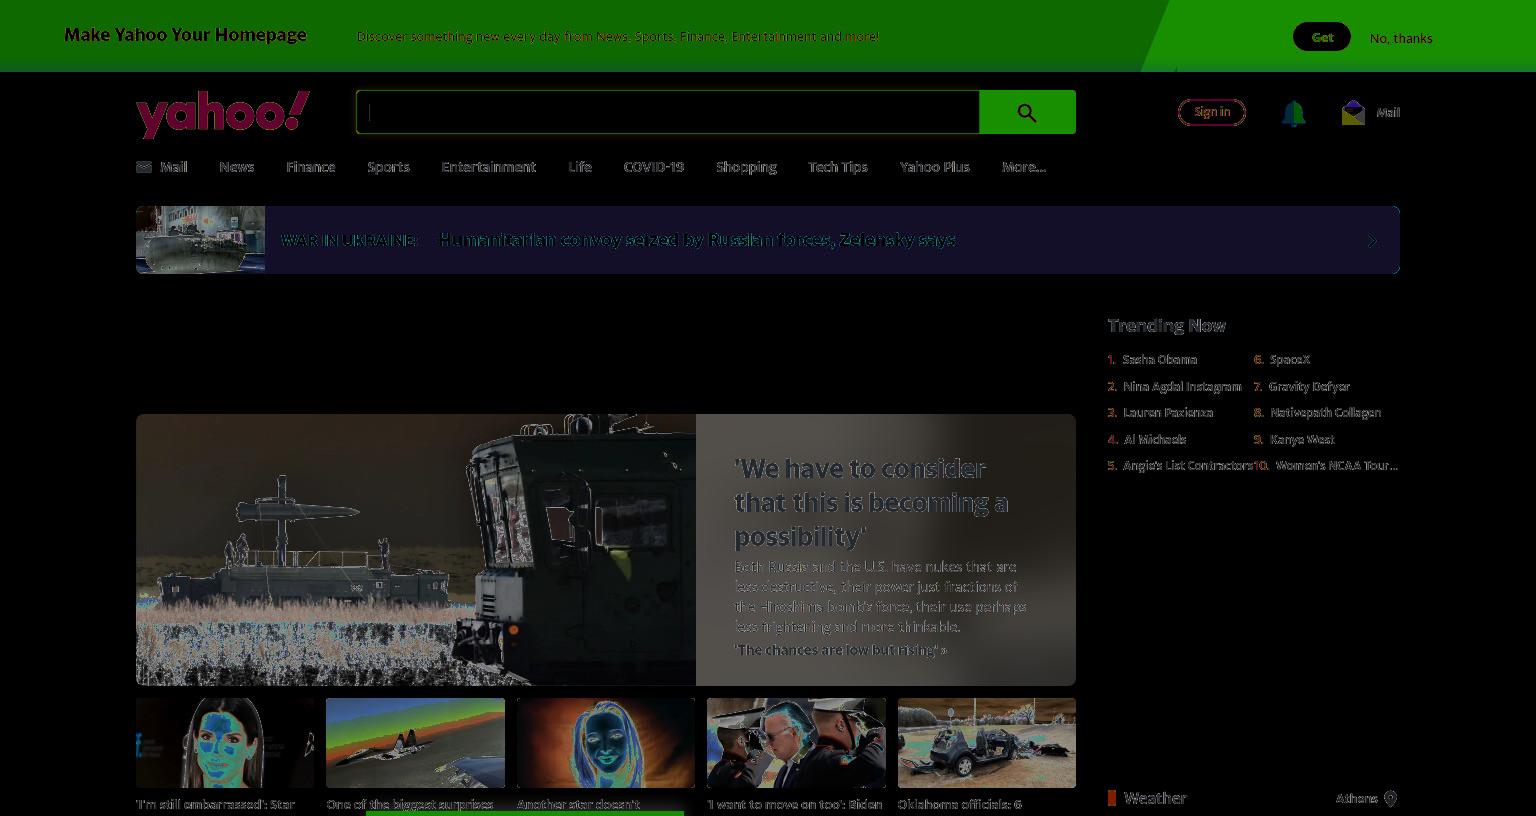Open 'One of the biggest surprises' jet thumbnail

coord(415,743)
